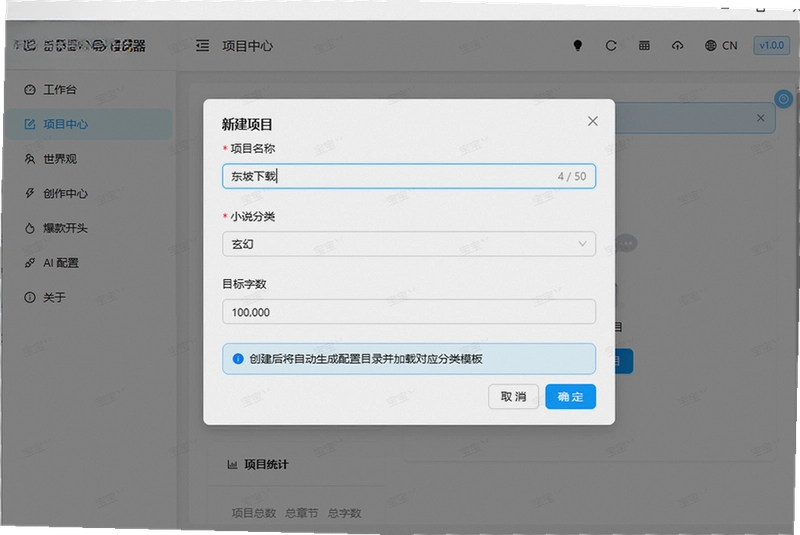800x535 pixels.
Task: Click the info icon in the notice
Action: [238, 359]
